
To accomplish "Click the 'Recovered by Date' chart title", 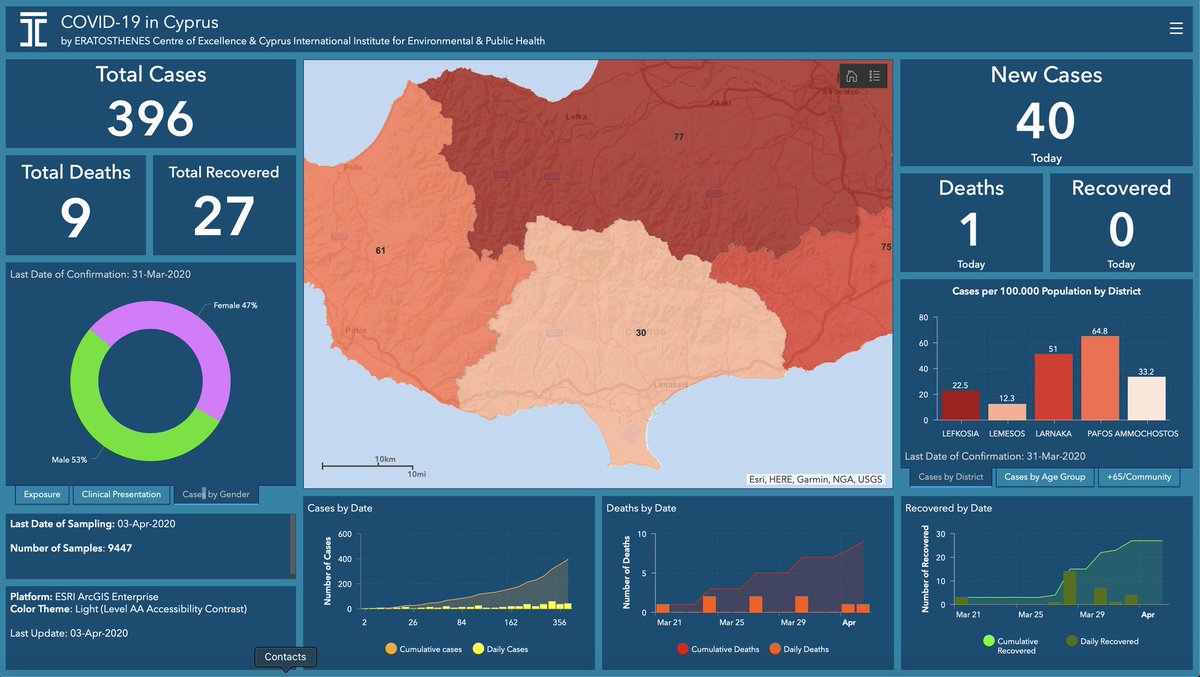I will 948,508.
